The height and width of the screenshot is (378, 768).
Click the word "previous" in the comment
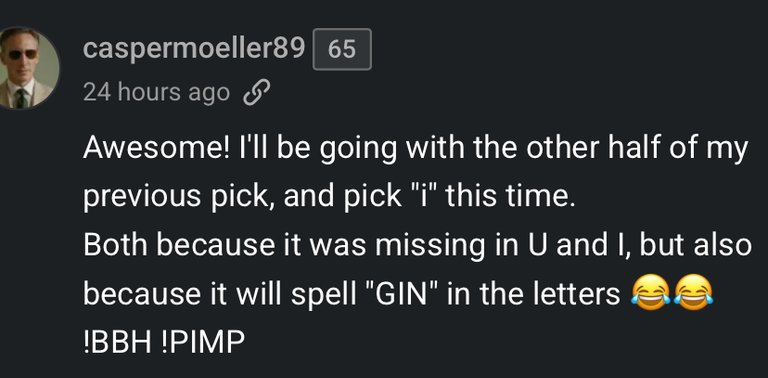click(142, 198)
